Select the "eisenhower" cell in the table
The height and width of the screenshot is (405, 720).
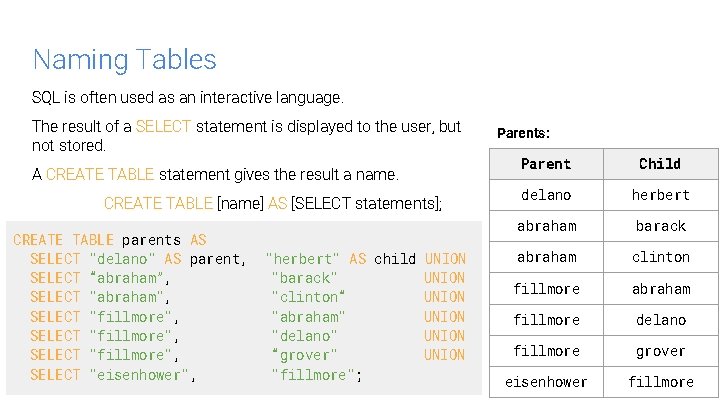click(x=546, y=382)
